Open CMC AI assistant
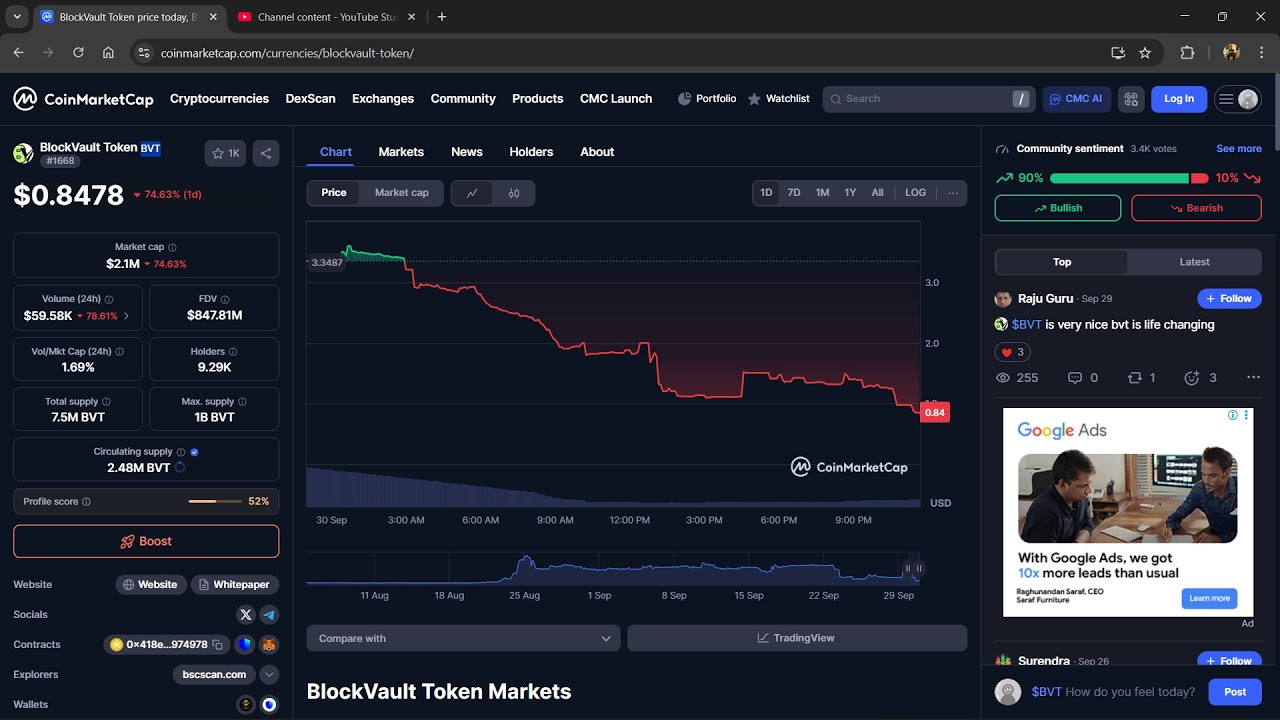The width and height of the screenshot is (1280, 720). [x=1075, y=99]
